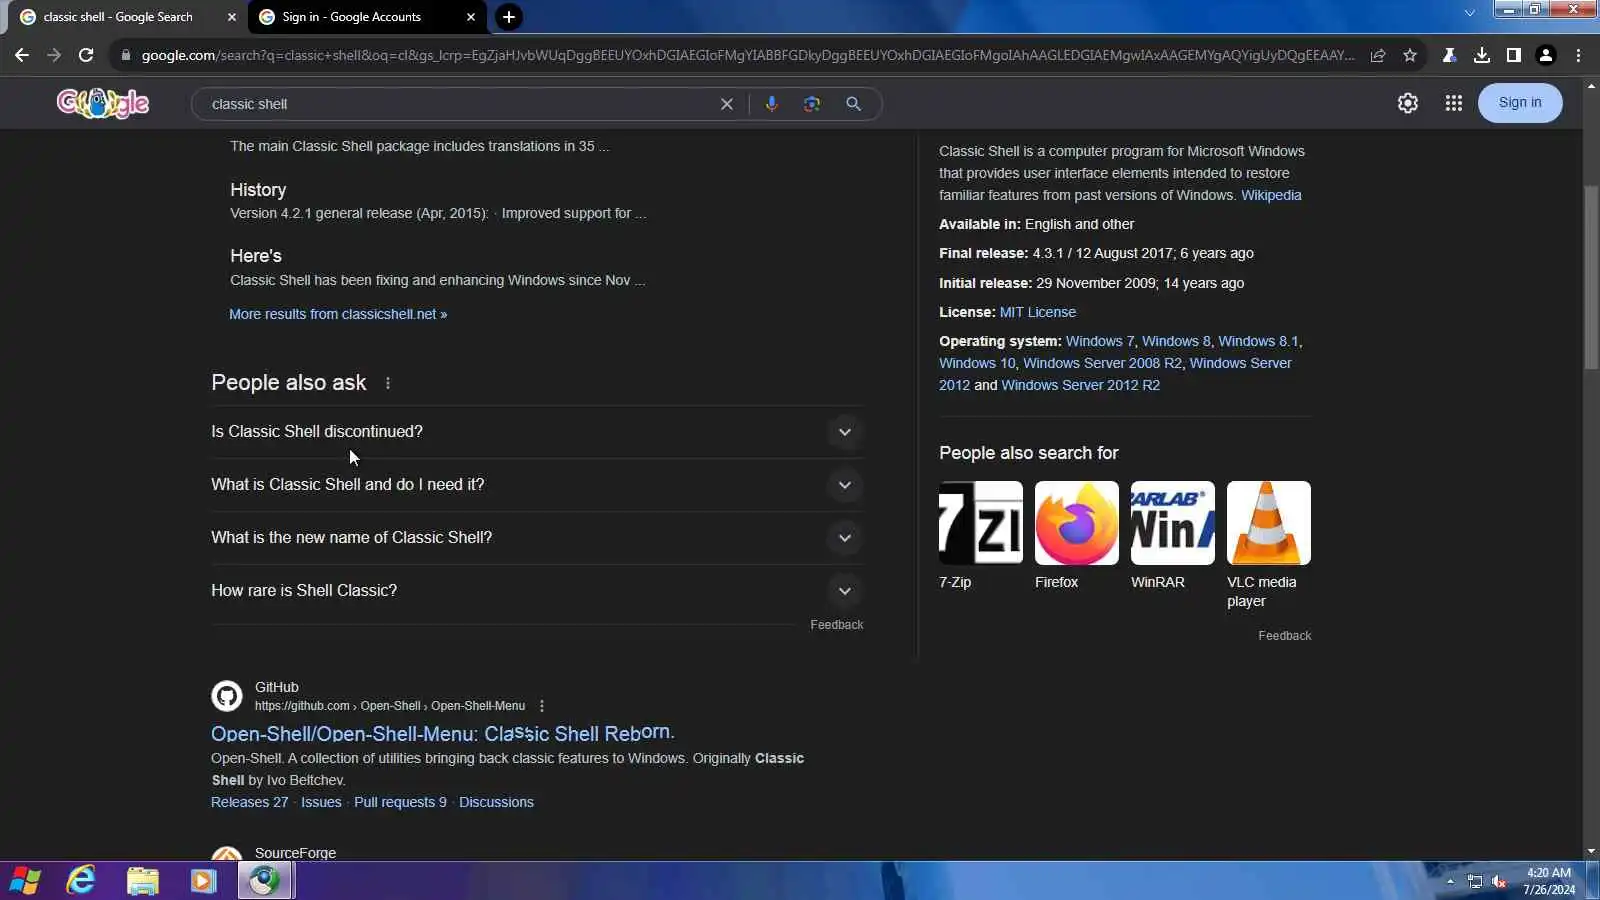
Task: Open the GitHub Discussions link
Action: [x=496, y=802]
